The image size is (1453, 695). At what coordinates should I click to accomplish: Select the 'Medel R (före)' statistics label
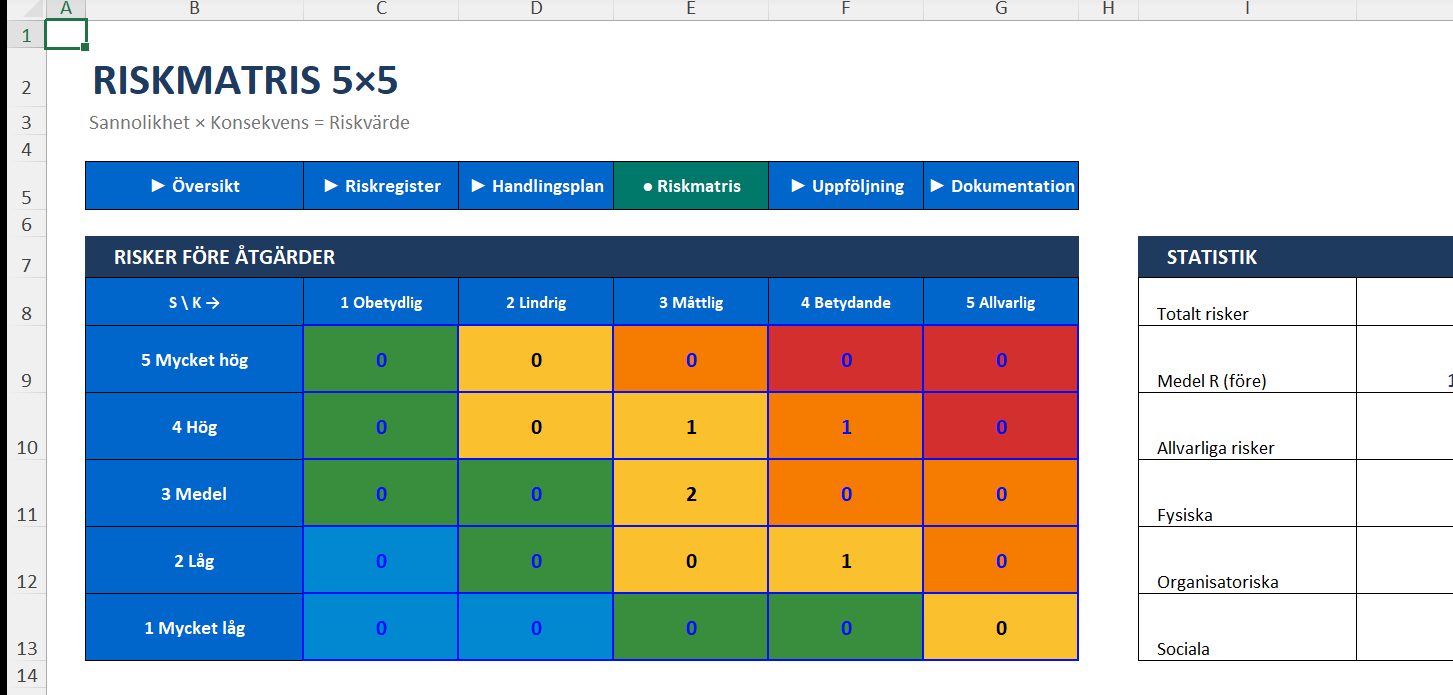[1247, 359]
